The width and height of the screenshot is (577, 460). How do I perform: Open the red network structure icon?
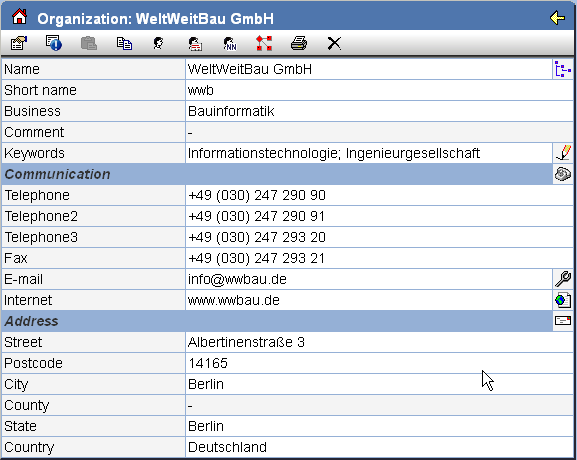pos(264,43)
